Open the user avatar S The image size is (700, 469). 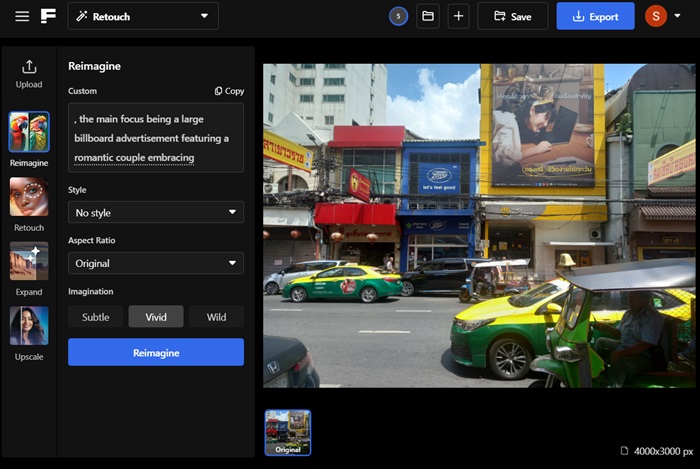(x=656, y=17)
